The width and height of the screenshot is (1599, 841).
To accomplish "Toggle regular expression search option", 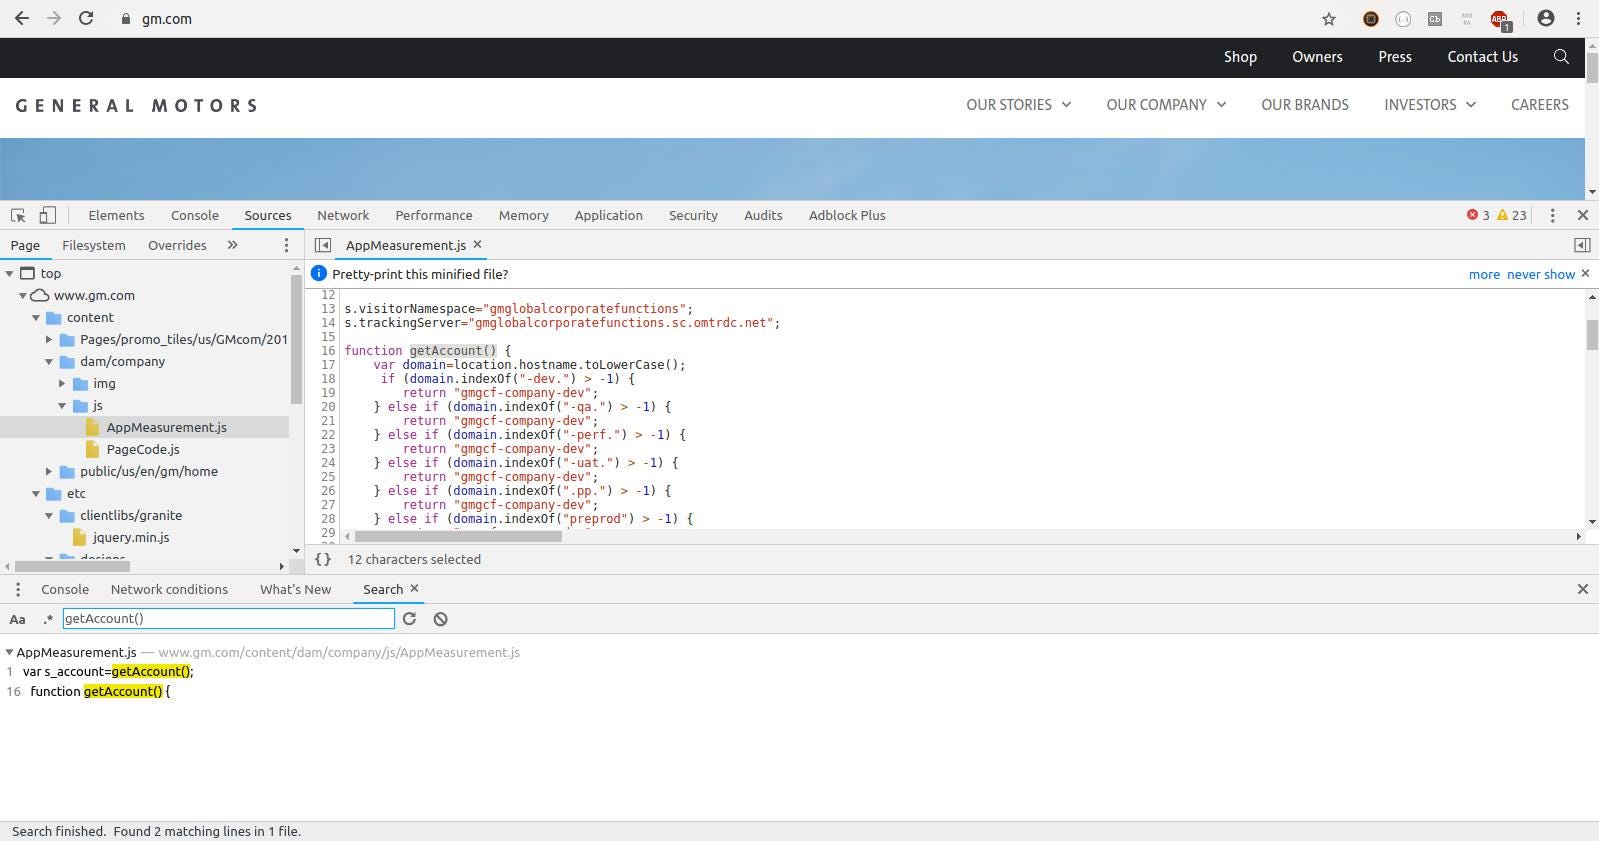I will [x=47, y=619].
